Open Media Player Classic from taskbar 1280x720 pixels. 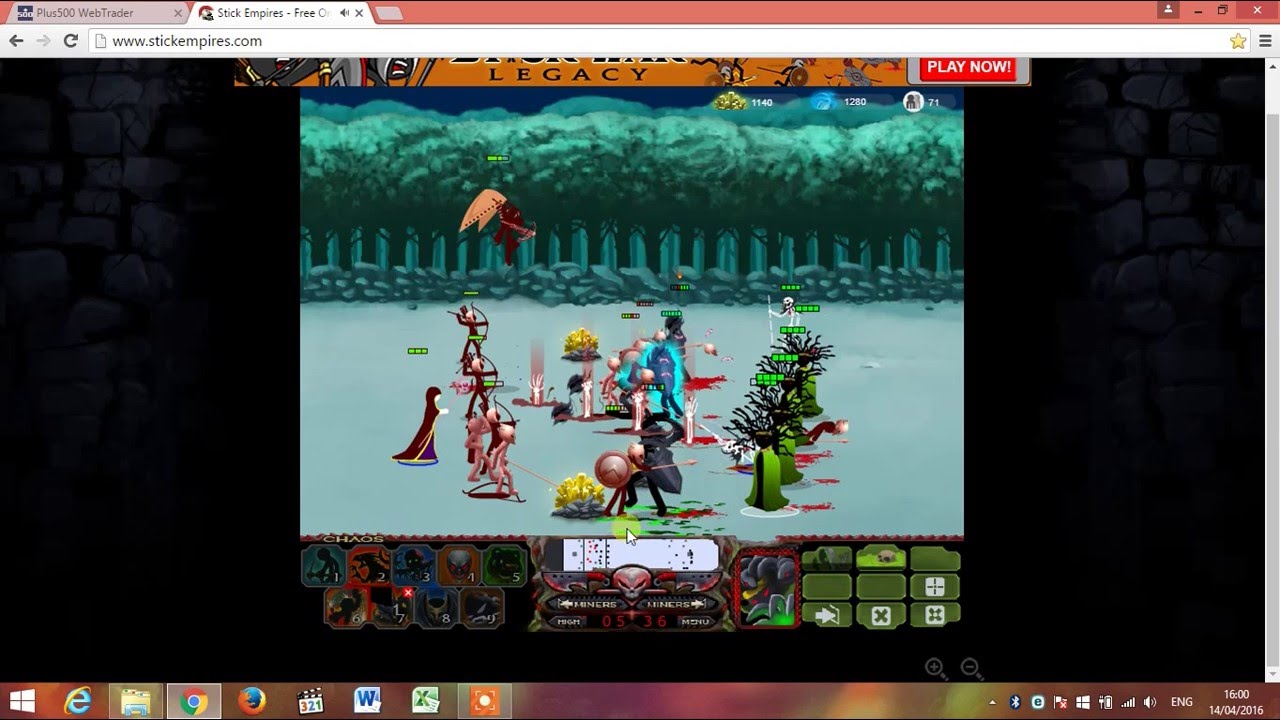(x=310, y=701)
